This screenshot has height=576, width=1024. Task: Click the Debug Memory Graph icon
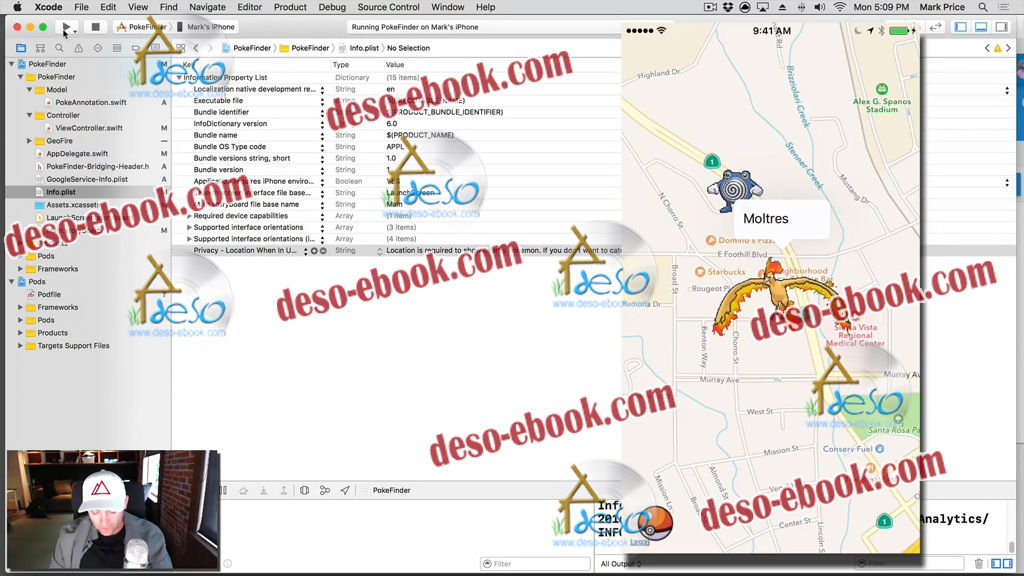click(x=325, y=491)
